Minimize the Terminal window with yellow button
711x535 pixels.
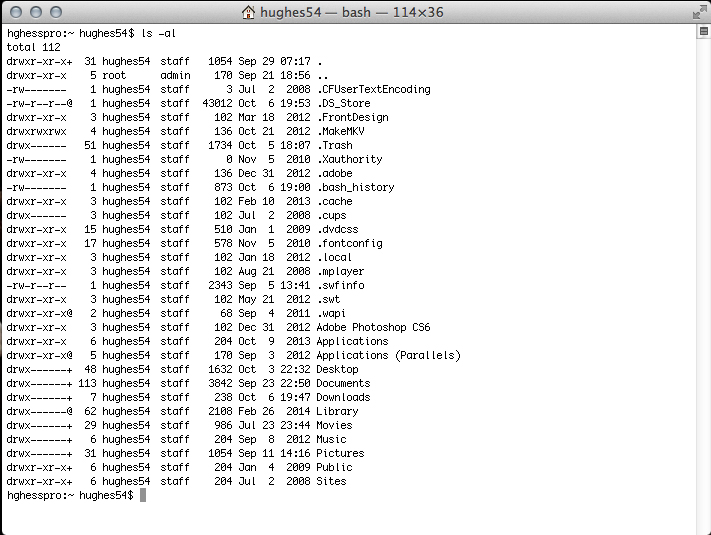pos(35,13)
